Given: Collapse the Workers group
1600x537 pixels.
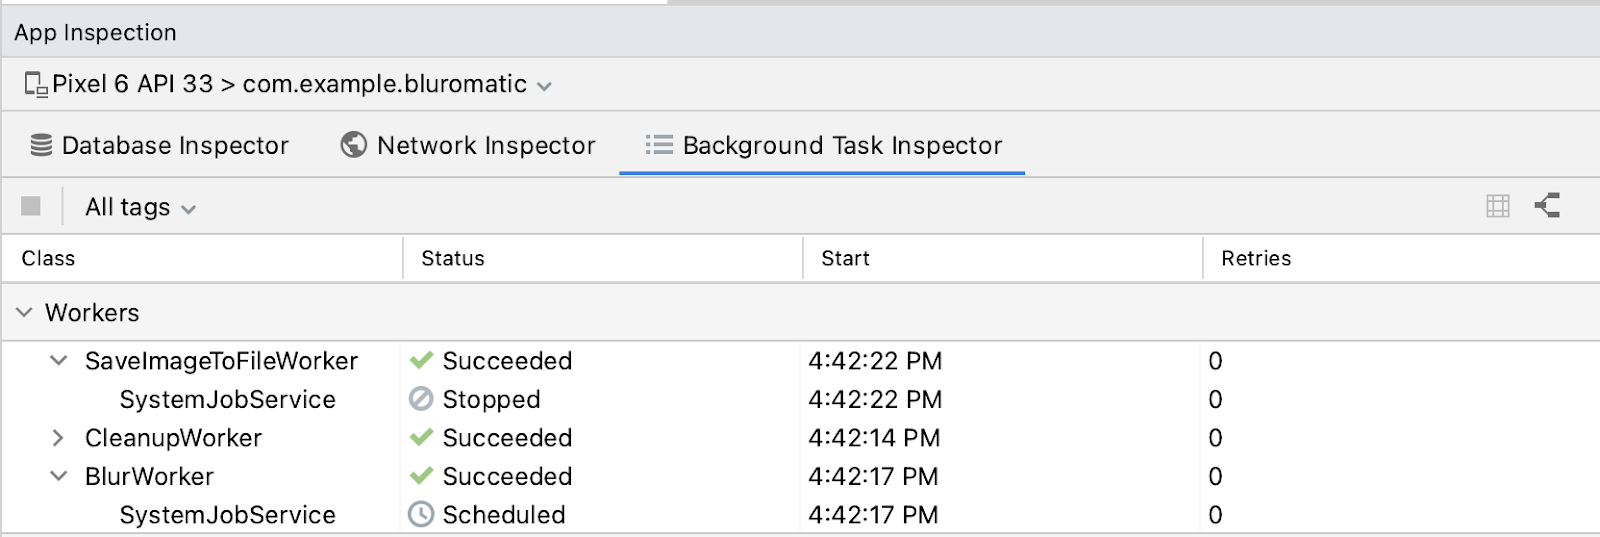Looking at the screenshot, I should pos(24,313).
